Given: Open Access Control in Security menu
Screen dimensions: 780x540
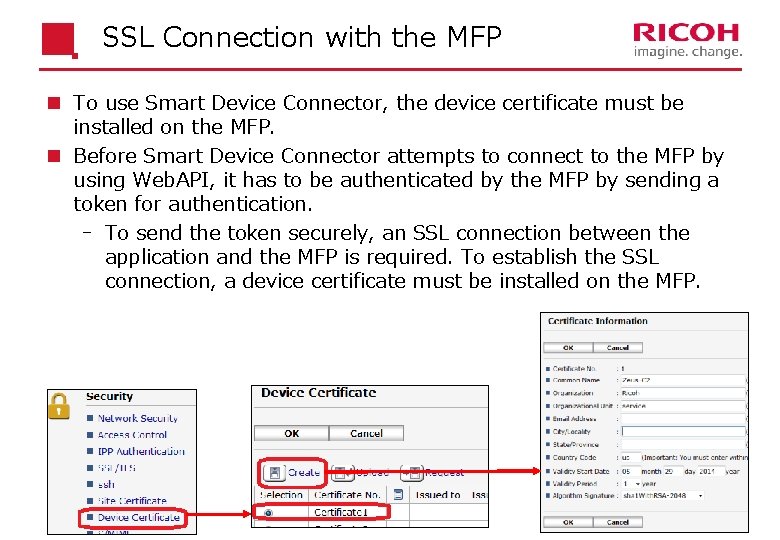Looking at the screenshot, I should click(x=132, y=435).
